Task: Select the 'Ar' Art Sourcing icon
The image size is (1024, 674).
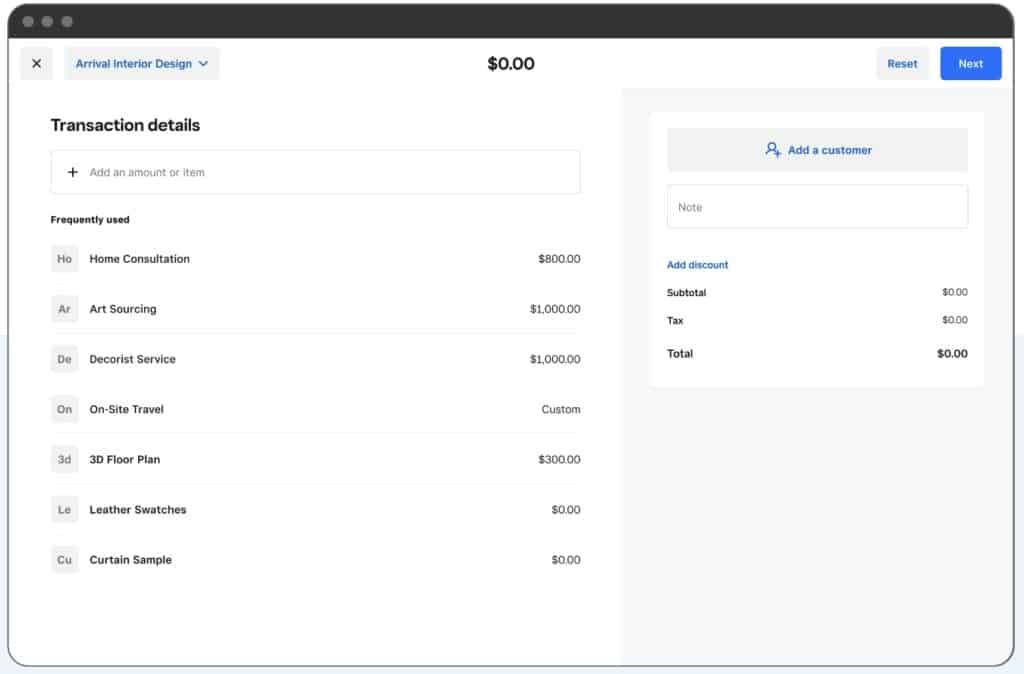Action: click(x=64, y=309)
